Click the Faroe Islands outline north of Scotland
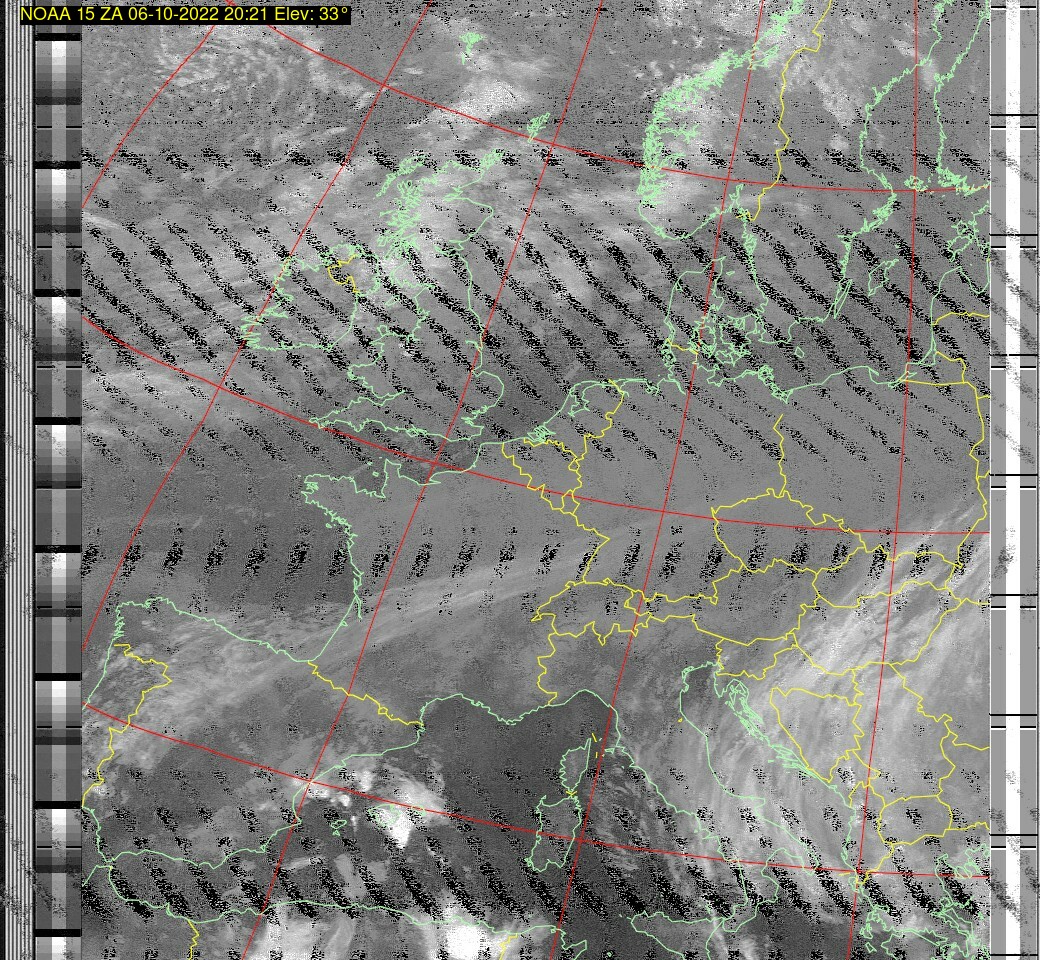Image resolution: width=1040 pixels, height=960 pixels. tap(467, 43)
